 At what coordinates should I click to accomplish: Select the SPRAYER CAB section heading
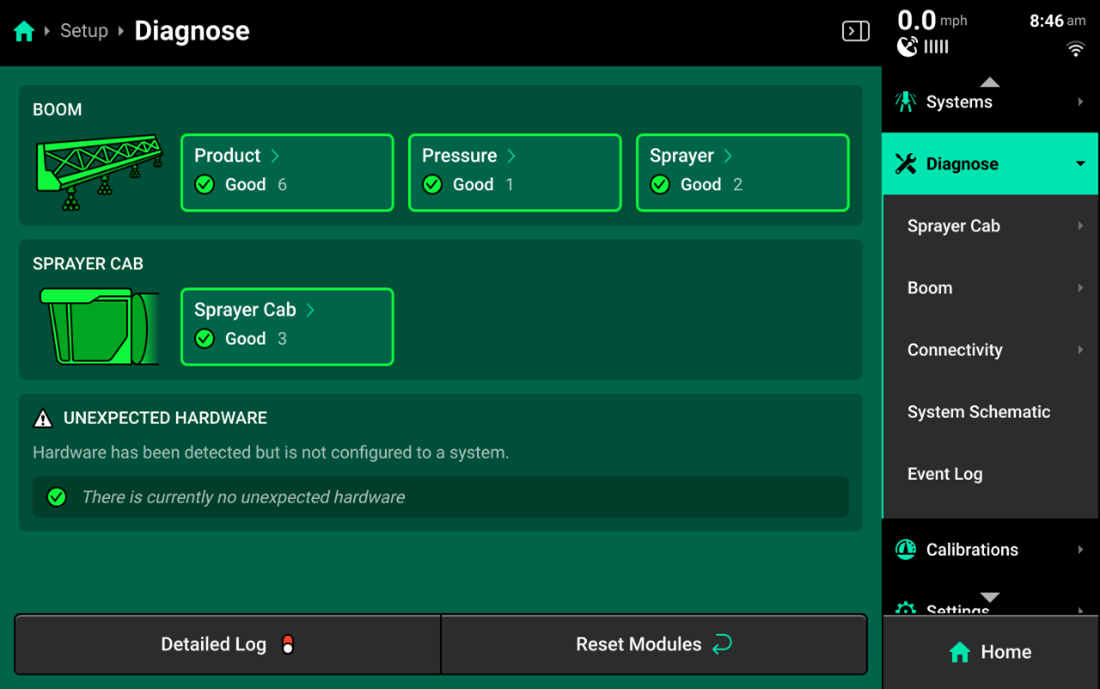click(x=88, y=264)
